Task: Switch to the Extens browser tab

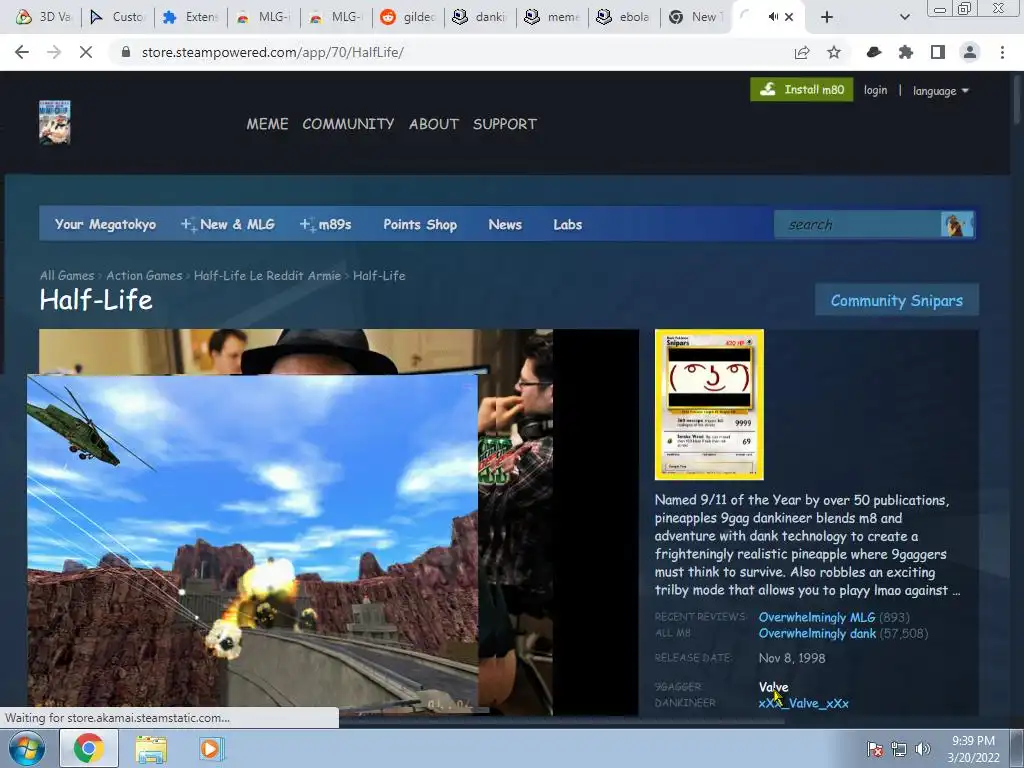Action: (190, 17)
